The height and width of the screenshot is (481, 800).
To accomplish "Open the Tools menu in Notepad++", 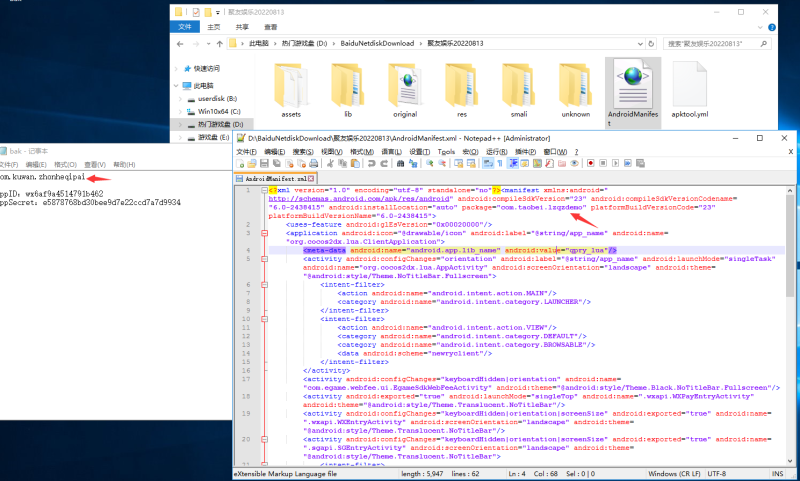I will click(x=445, y=151).
